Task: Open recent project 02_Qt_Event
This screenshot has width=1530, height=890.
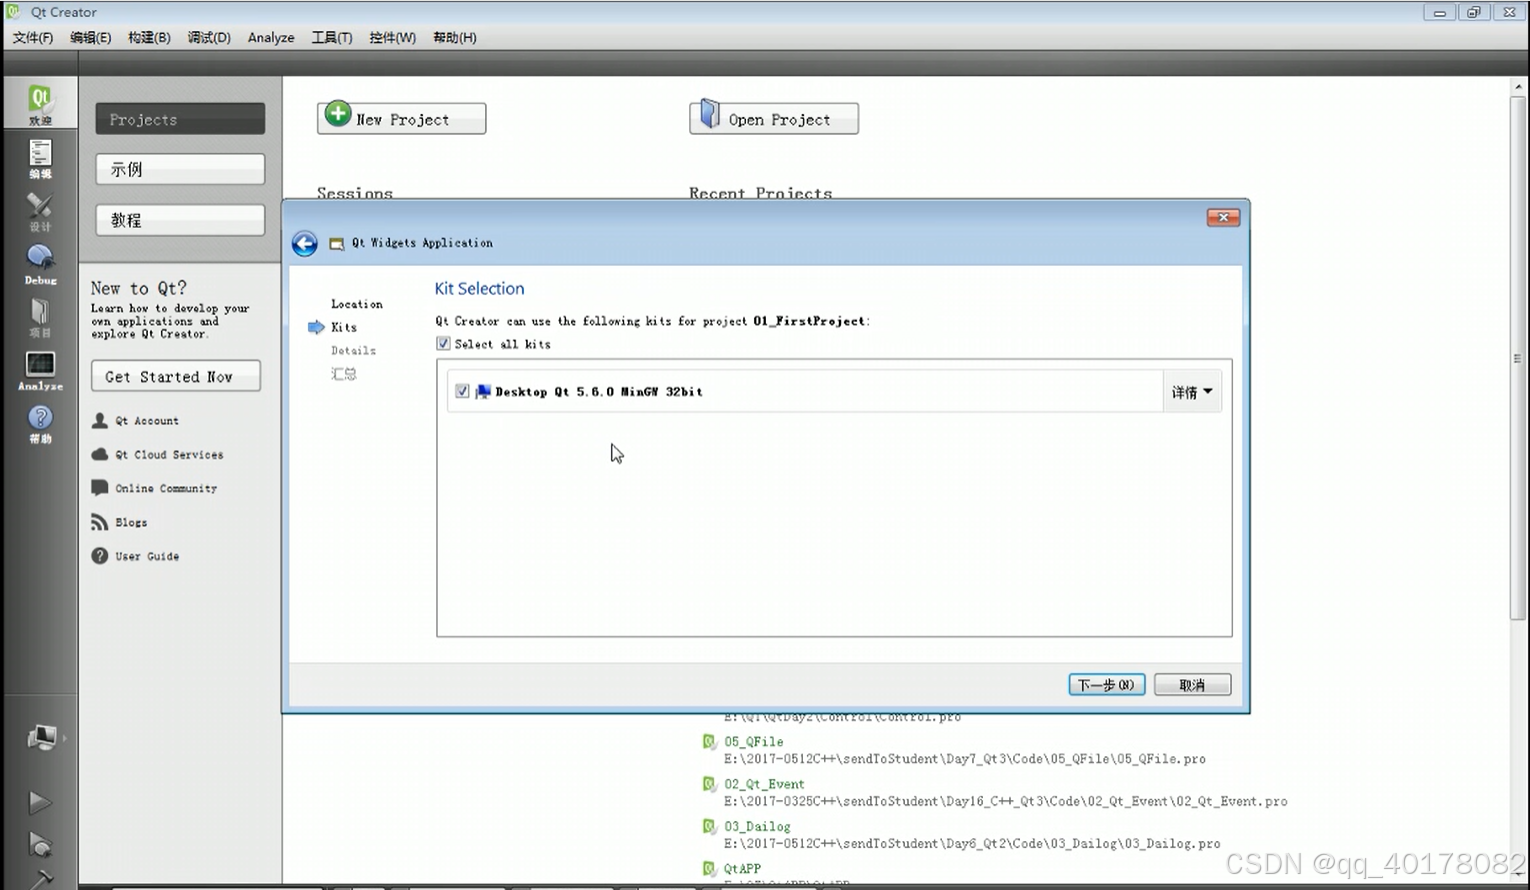Action: pyautogui.click(x=764, y=784)
